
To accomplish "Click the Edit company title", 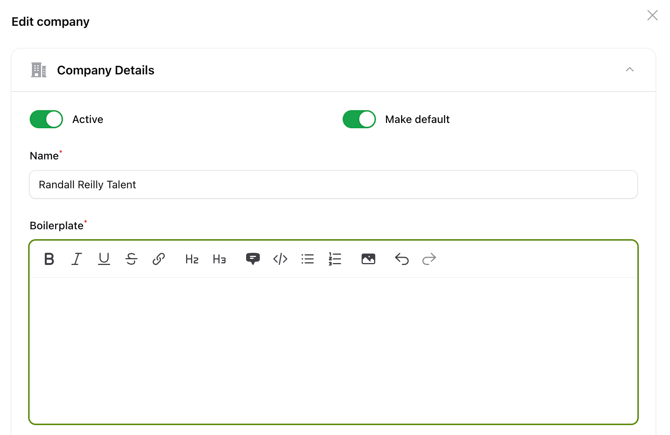I will pos(50,22).
